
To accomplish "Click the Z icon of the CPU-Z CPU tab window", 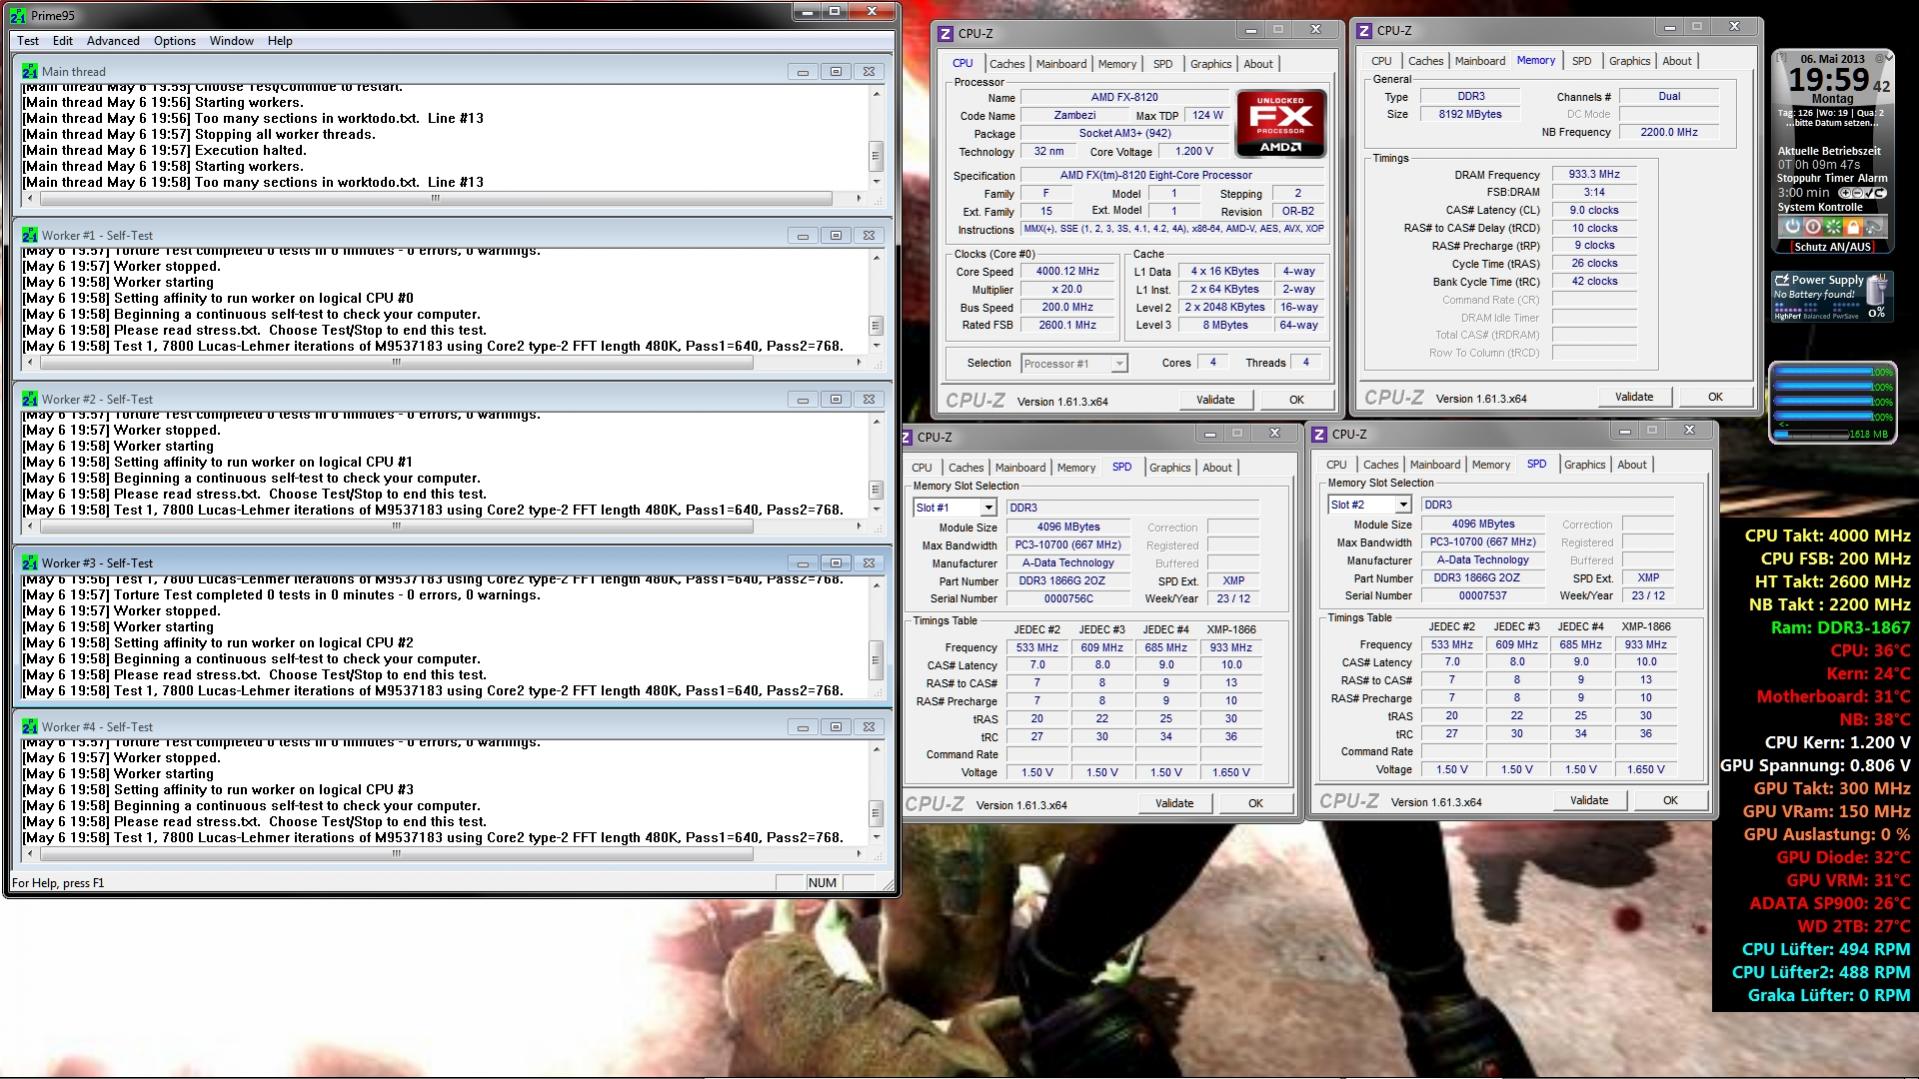I will coord(945,33).
